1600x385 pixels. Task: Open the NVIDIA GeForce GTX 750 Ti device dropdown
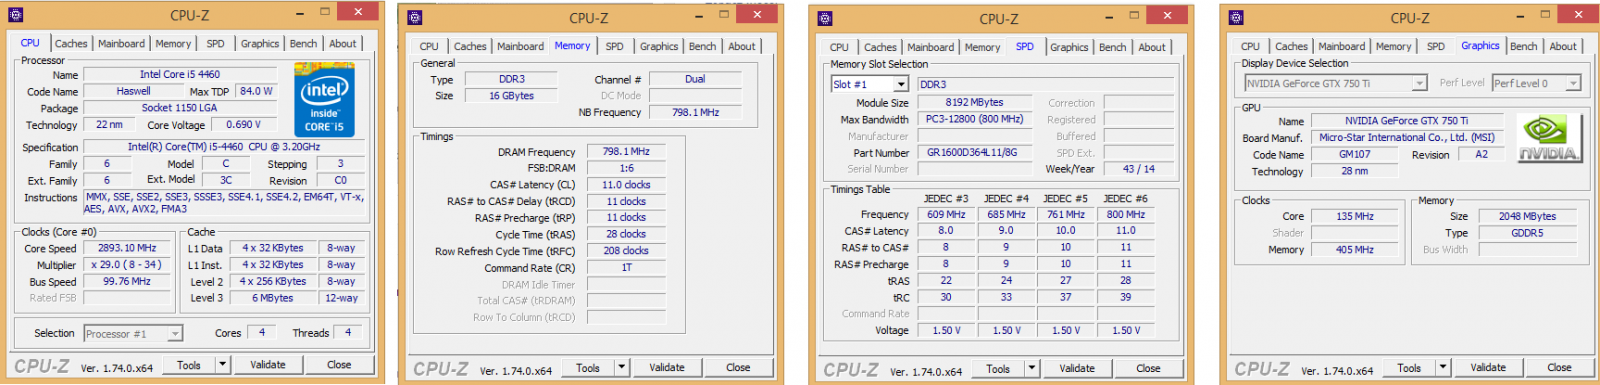click(x=1419, y=83)
